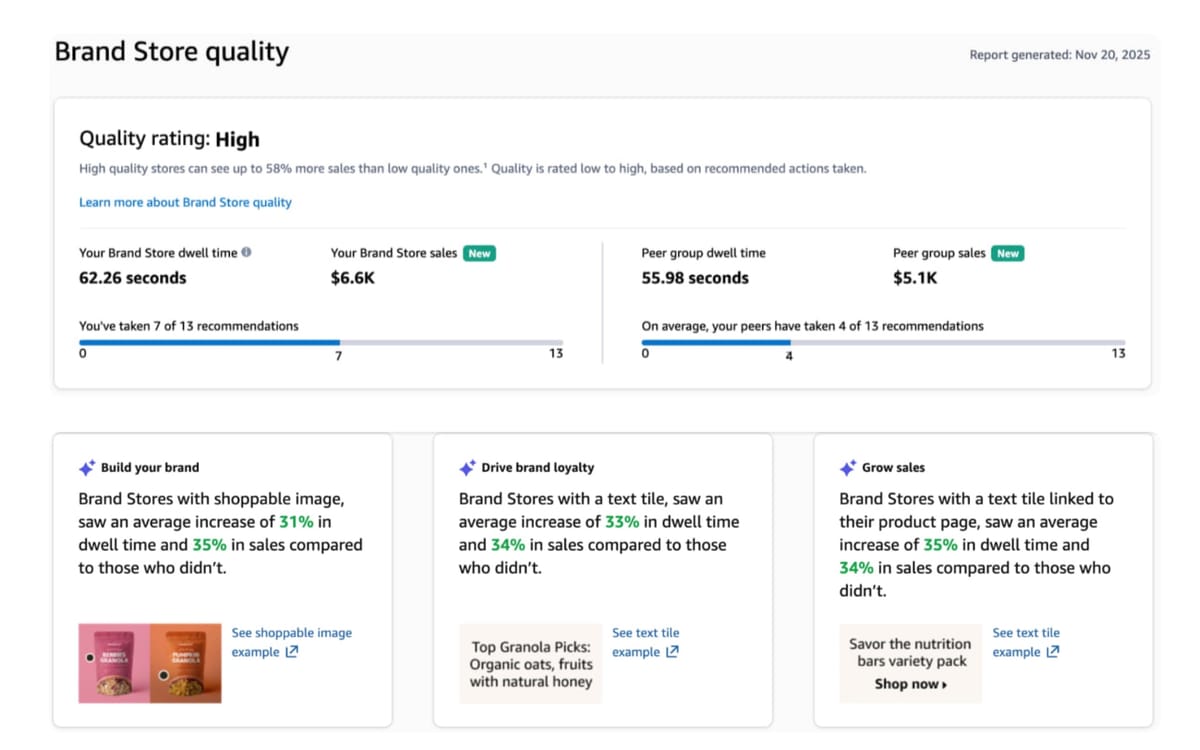Click the Top Granola Picks text tile
Viewport: 1200px width, 750px height.
pyautogui.click(x=530, y=663)
